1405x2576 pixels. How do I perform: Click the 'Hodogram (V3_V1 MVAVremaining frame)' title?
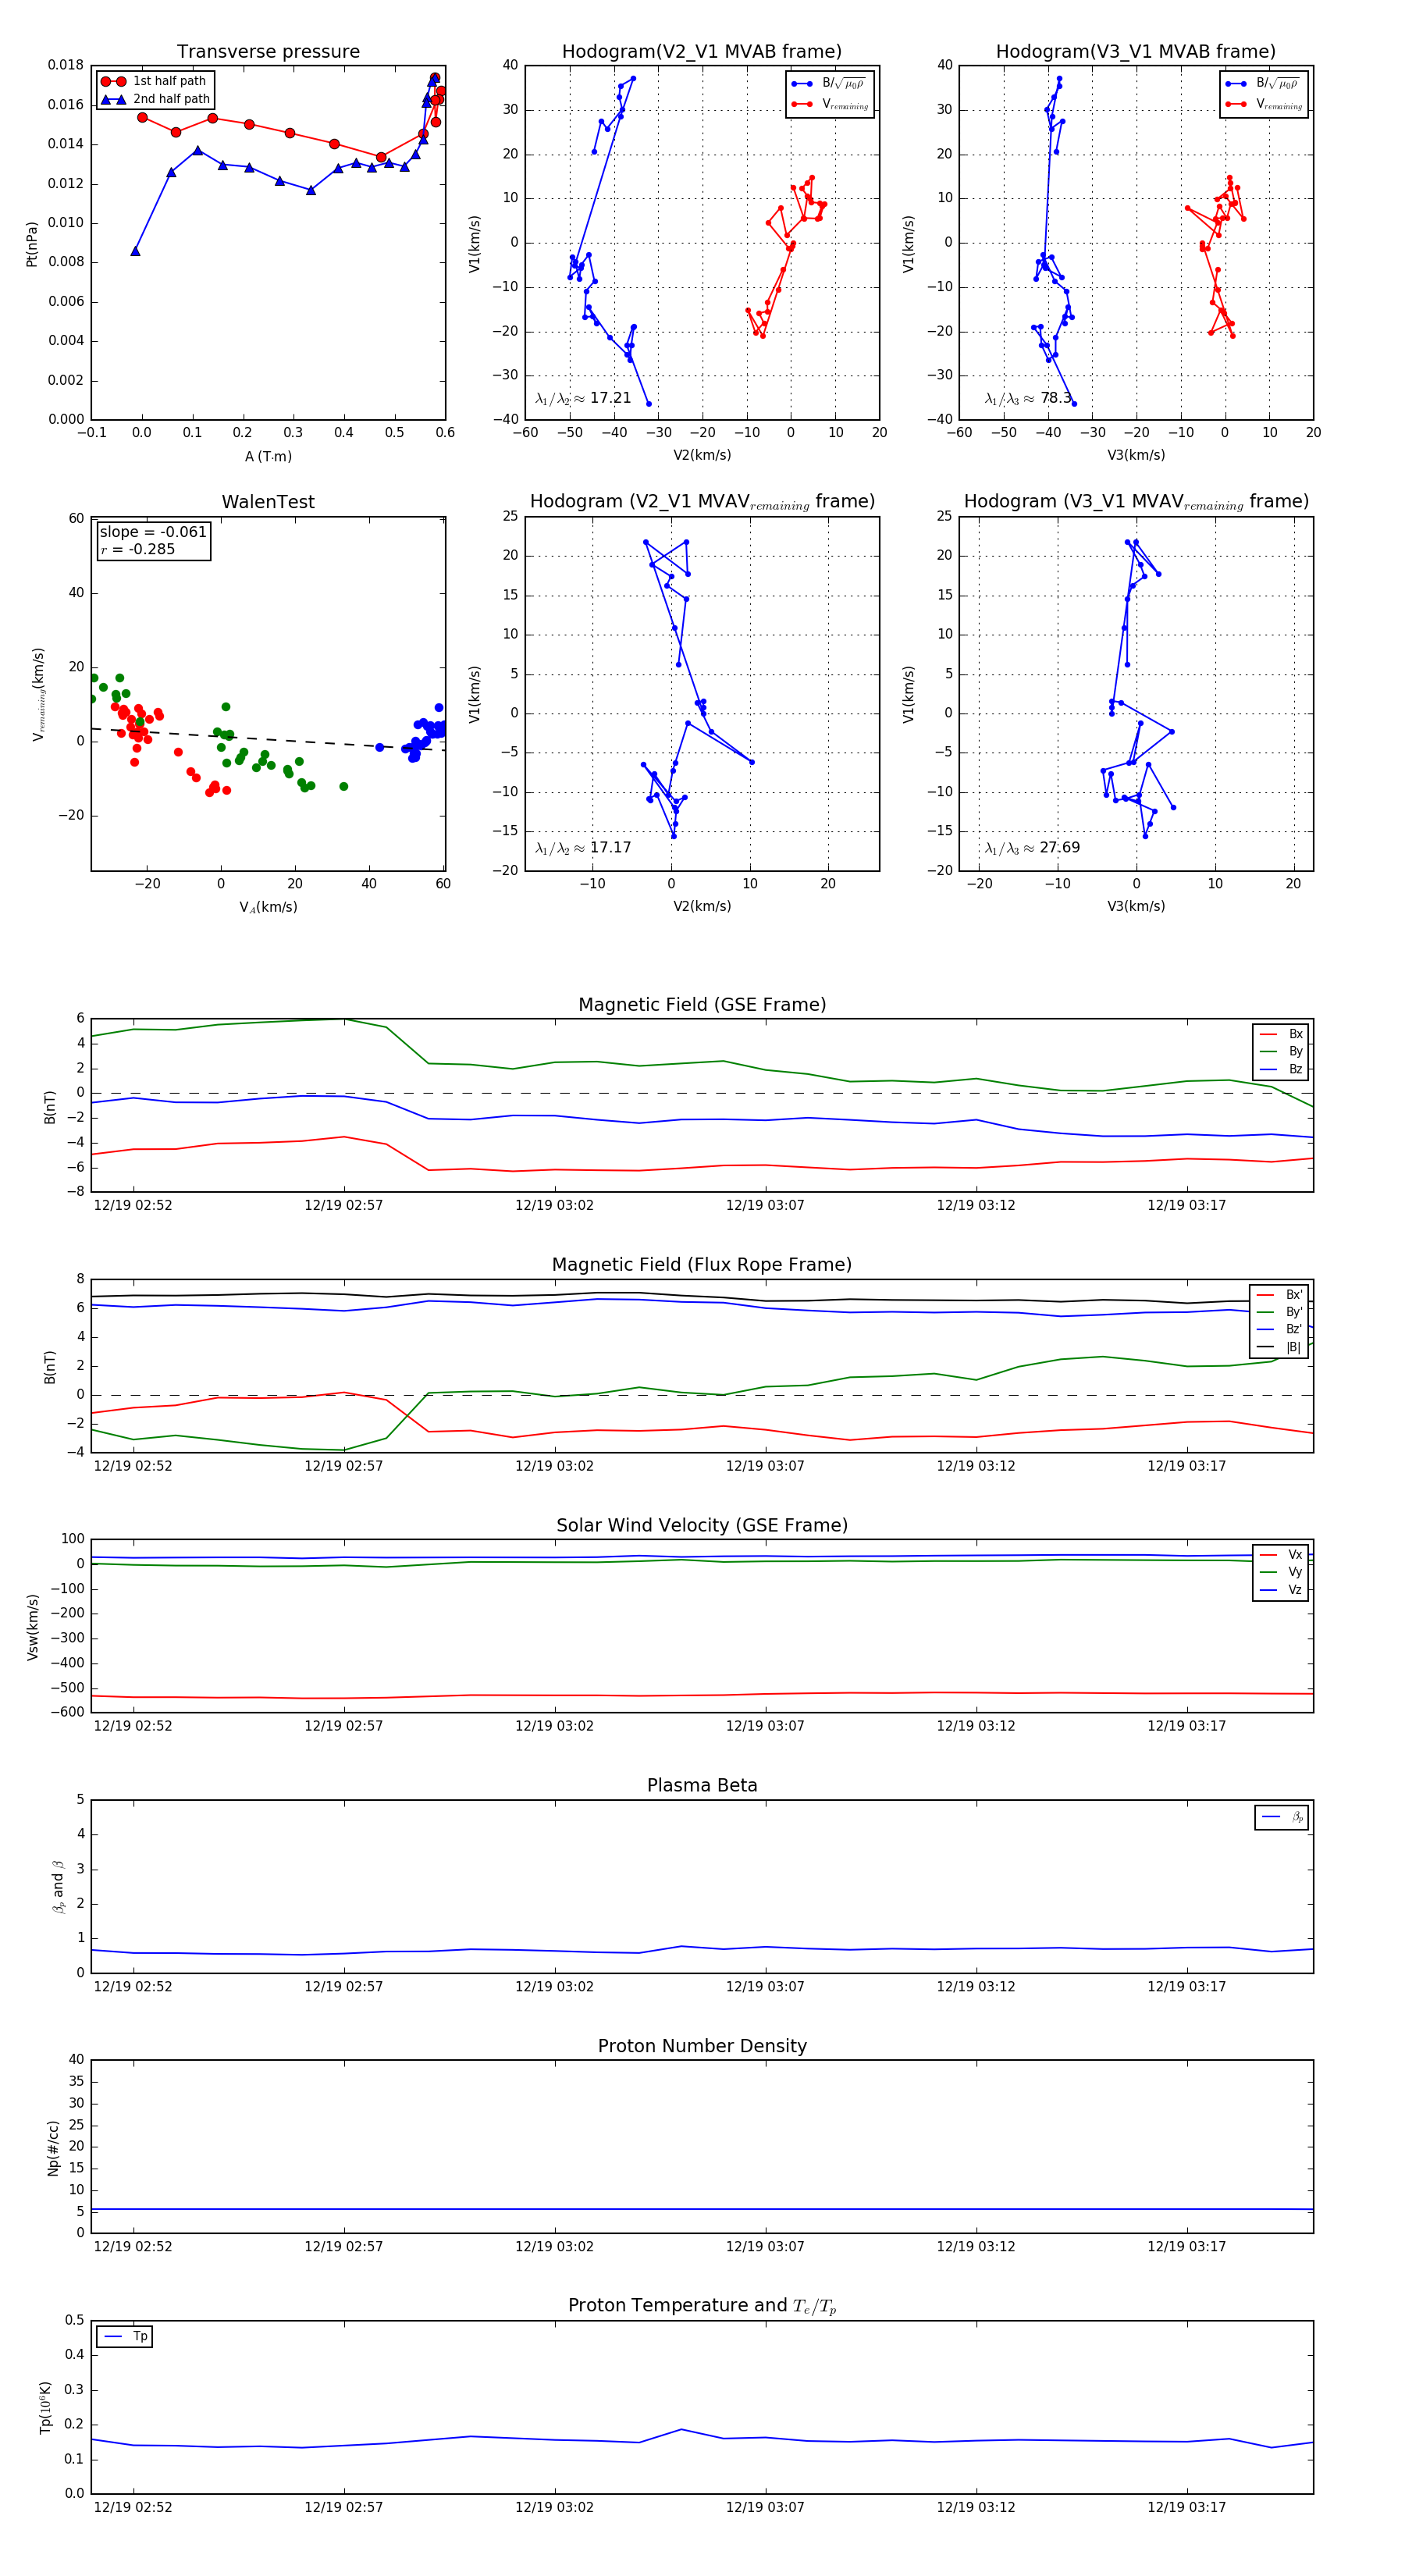(x=1136, y=502)
